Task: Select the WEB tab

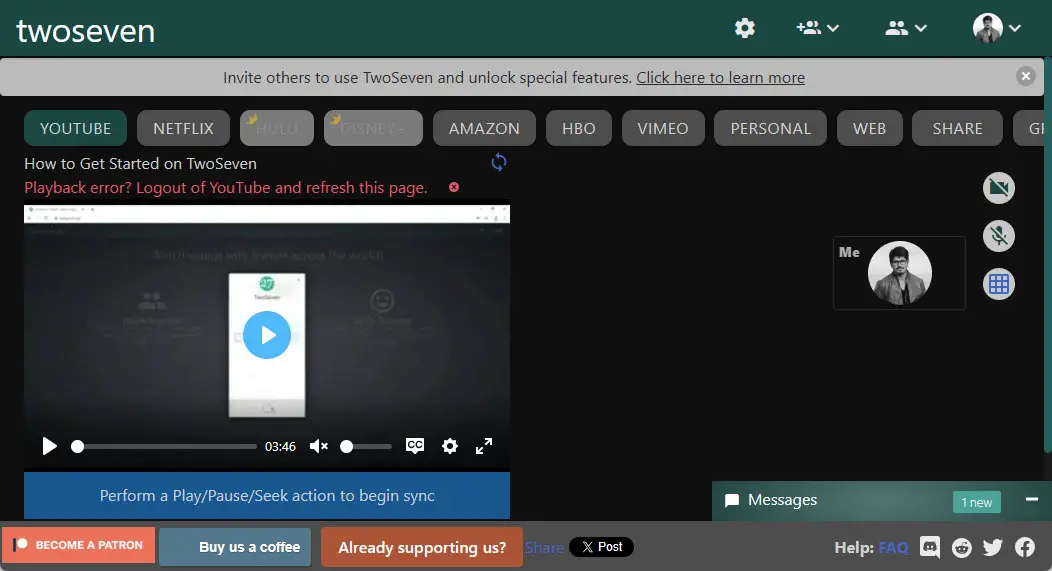Action: coord(870,128)
